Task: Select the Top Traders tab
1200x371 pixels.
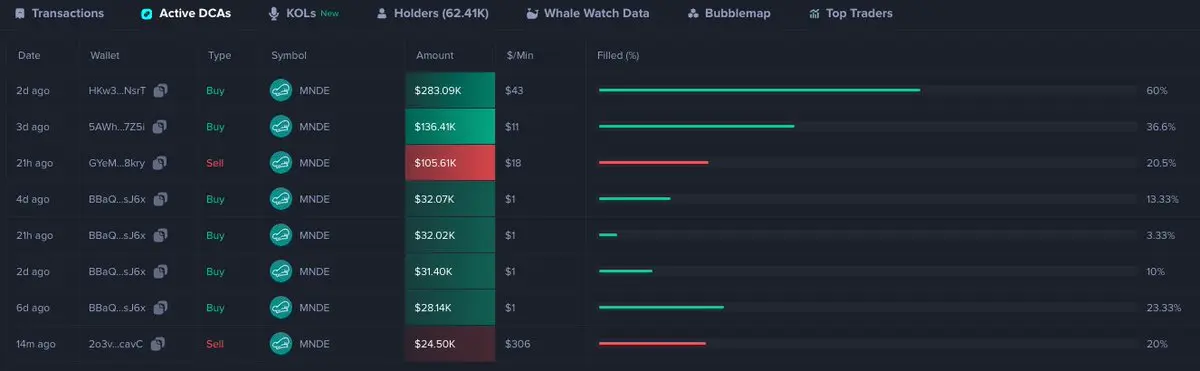Action: pos(851,14)
